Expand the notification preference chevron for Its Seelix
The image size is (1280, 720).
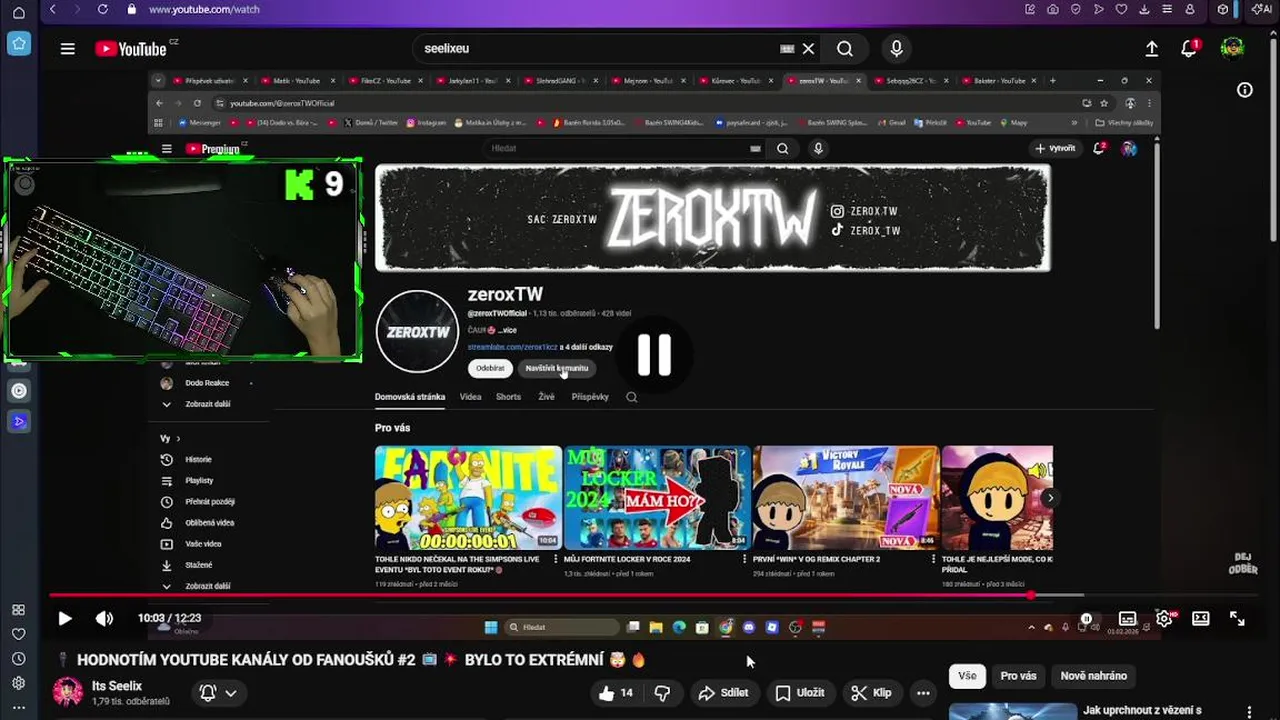pos(231,693)
